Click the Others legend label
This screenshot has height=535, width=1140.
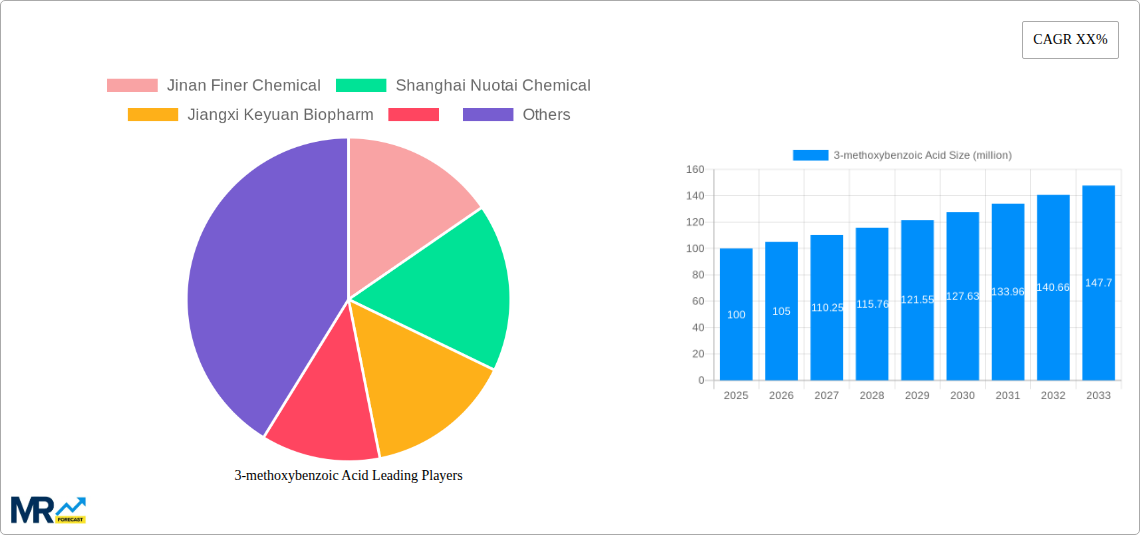pyautogui.click(x=547, y=115)
